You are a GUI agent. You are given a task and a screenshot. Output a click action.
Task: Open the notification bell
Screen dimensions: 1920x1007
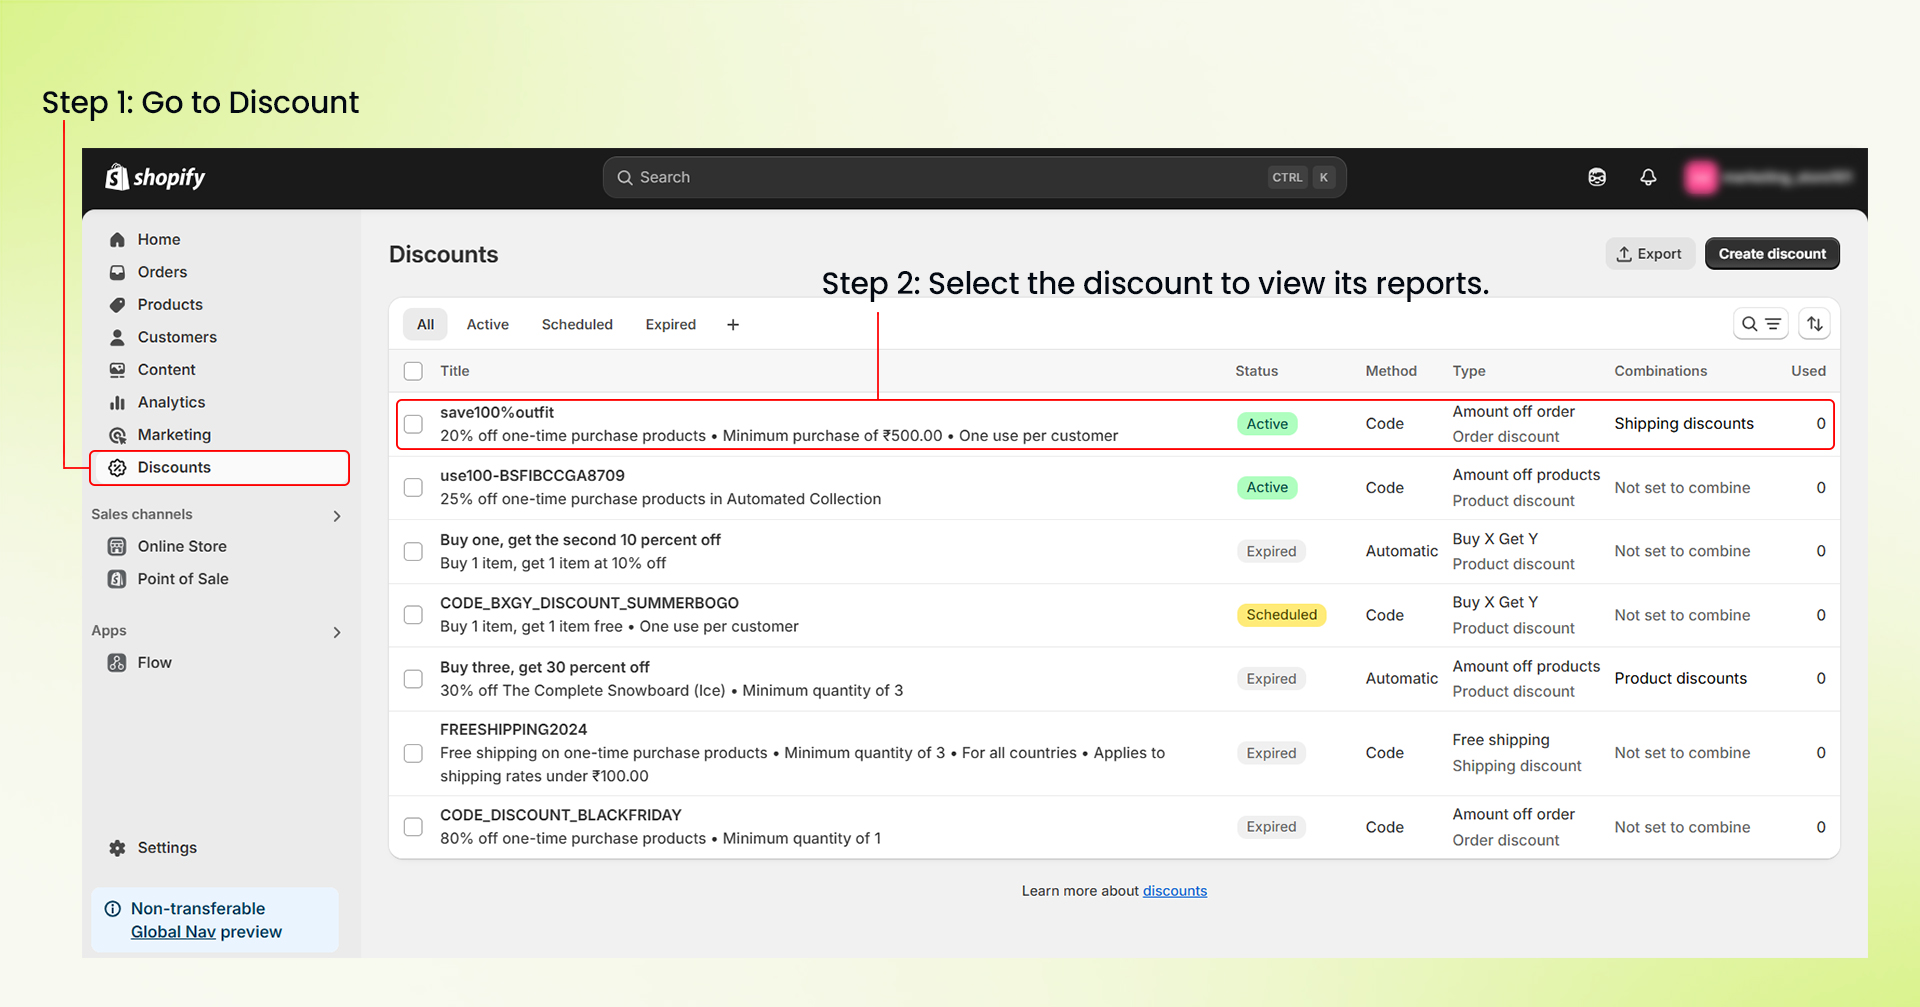point(1648,177)
